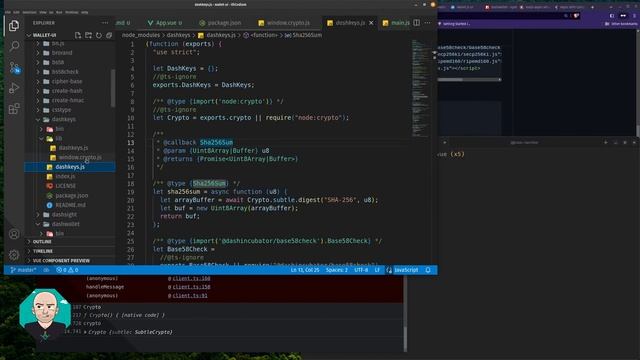The height and width of the screenshot is (360, 640).
Task: Split the editor to the right
Action: tap(416, 23)
